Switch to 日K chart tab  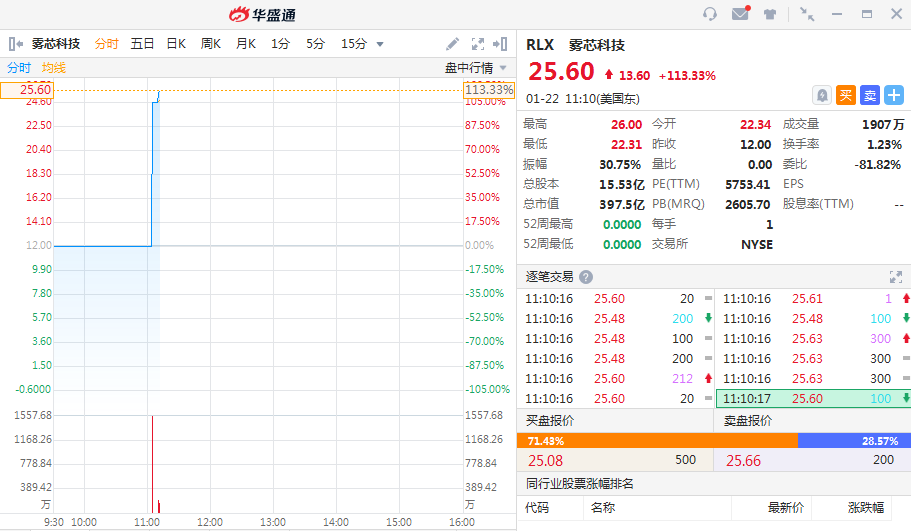coord(176,44)
